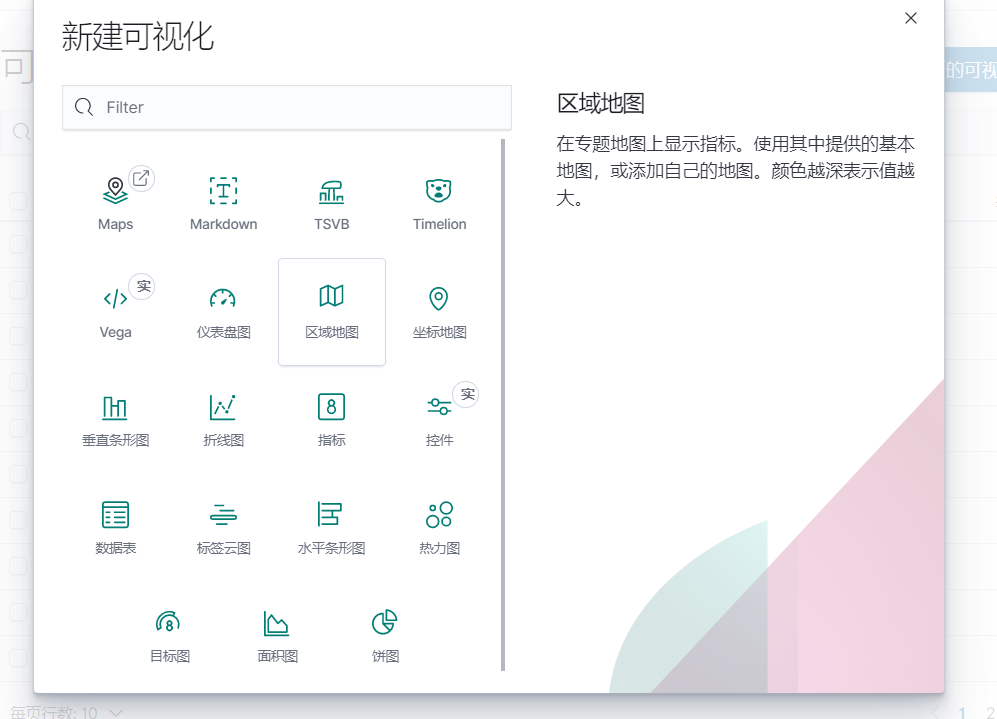The image size is (997, 719).
Task: Select the 控件 controls visualization
Action: point(439,418)
